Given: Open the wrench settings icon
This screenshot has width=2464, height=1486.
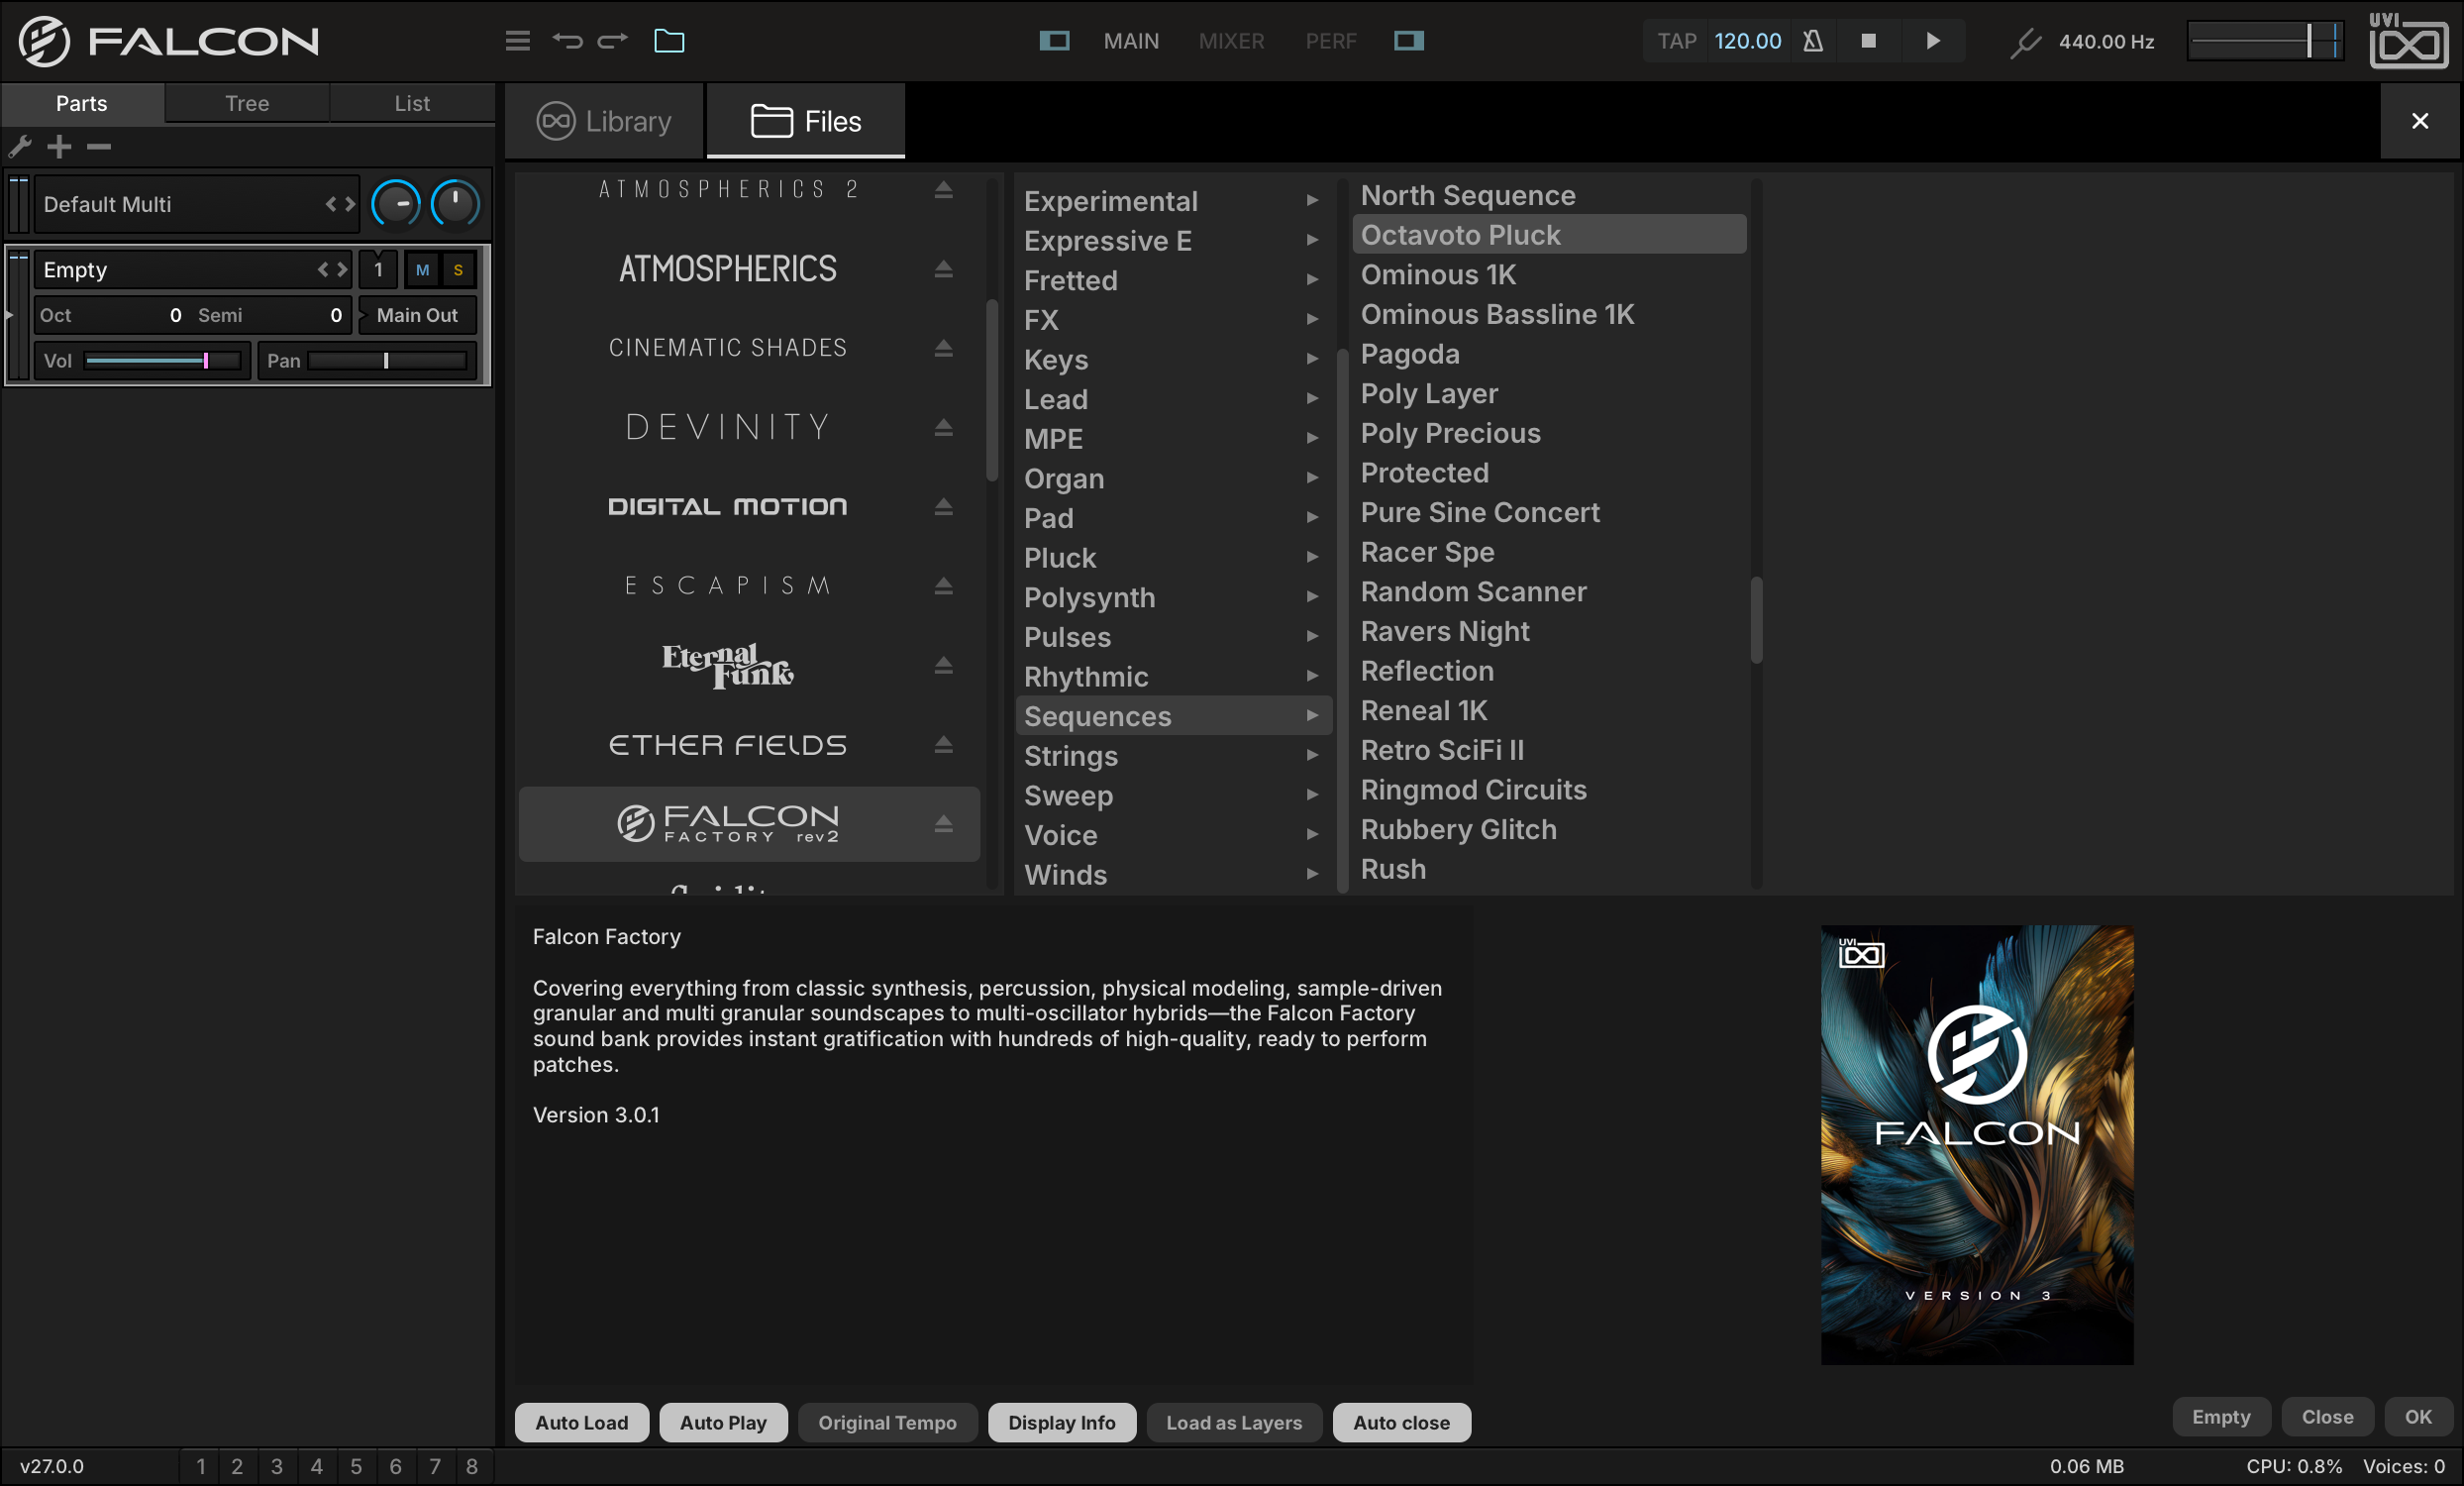Looking at the screenshot, I should click(20, 147).
